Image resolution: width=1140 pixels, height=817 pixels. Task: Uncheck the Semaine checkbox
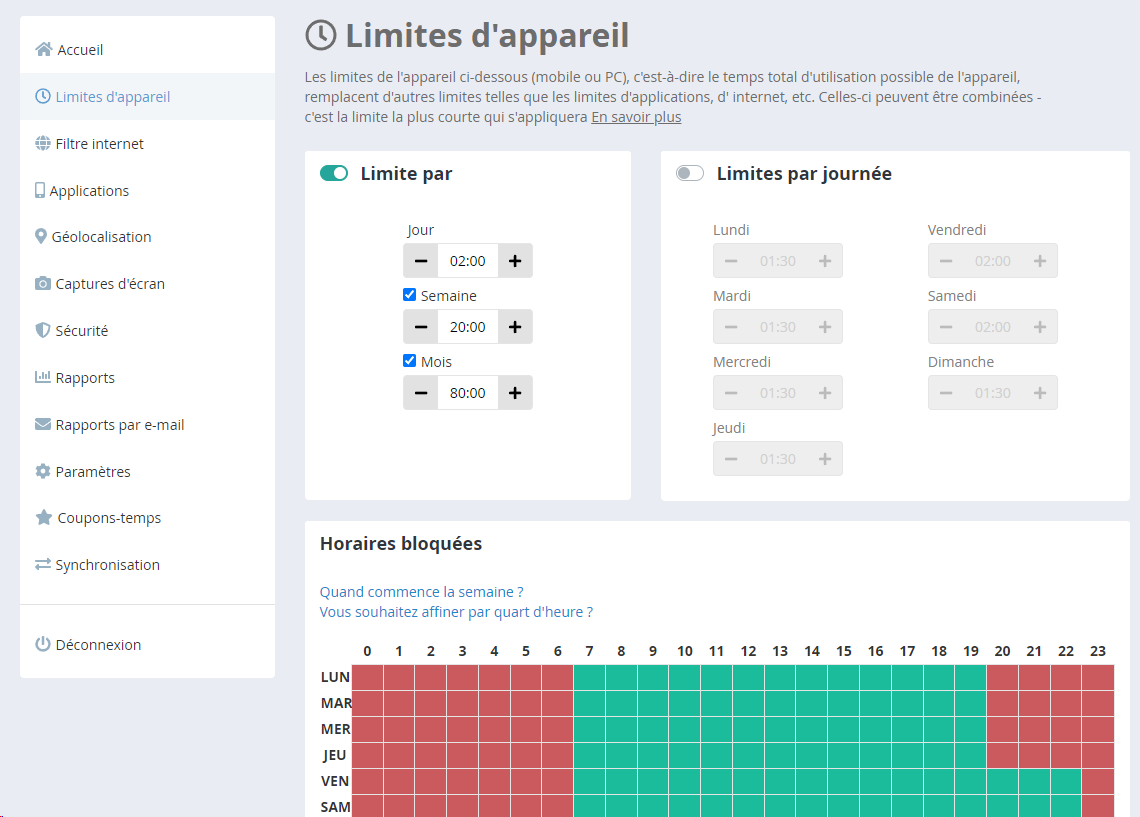[409, 294]
